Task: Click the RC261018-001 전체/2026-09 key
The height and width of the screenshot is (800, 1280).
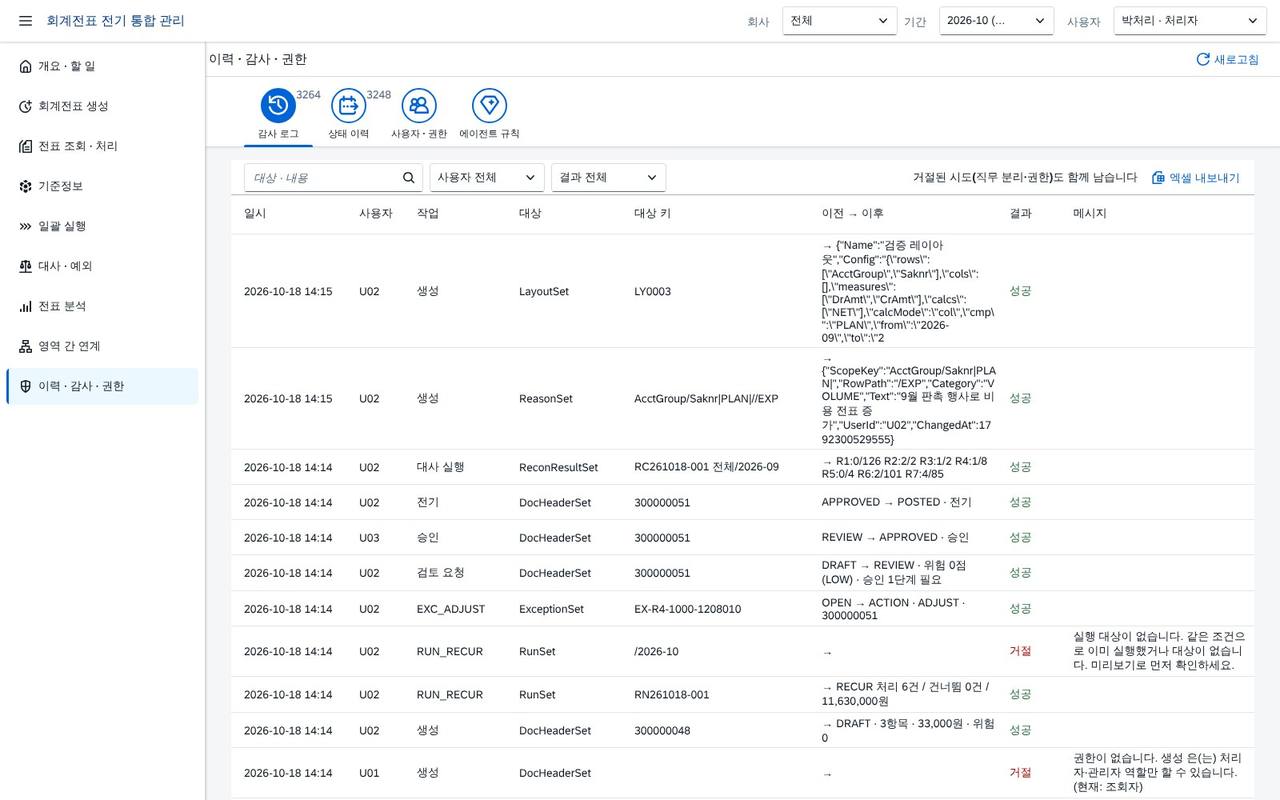Action: coord(706,467)
